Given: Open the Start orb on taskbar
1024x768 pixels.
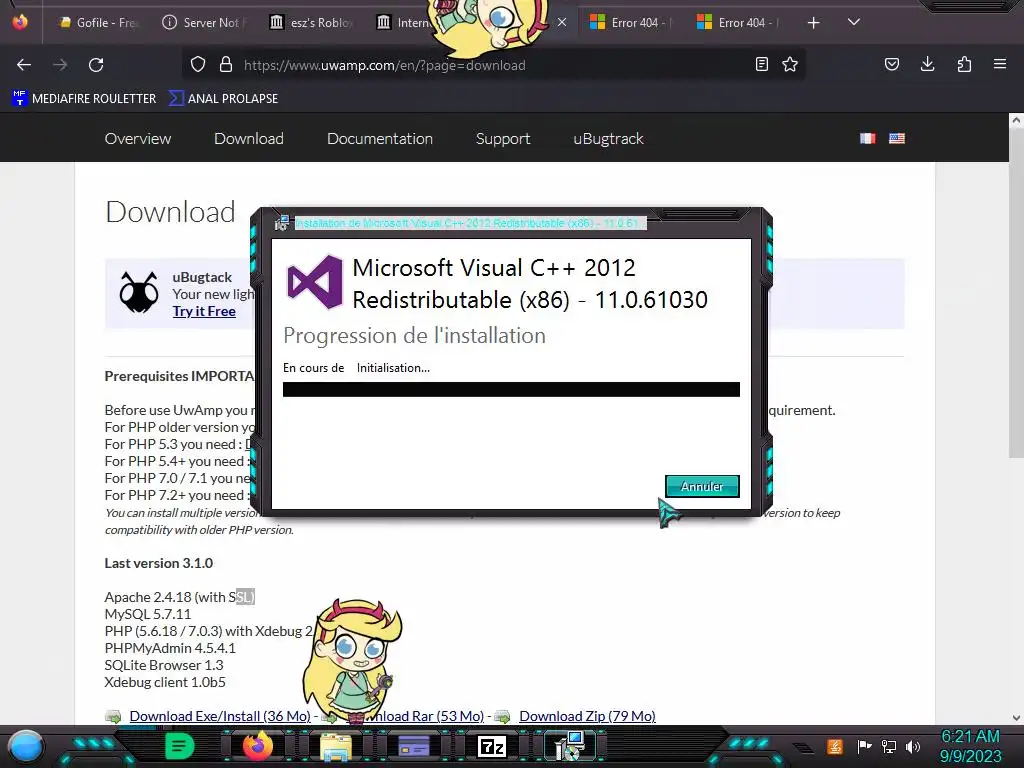Looking at the screenshot, I should click(x=26, y=746).
